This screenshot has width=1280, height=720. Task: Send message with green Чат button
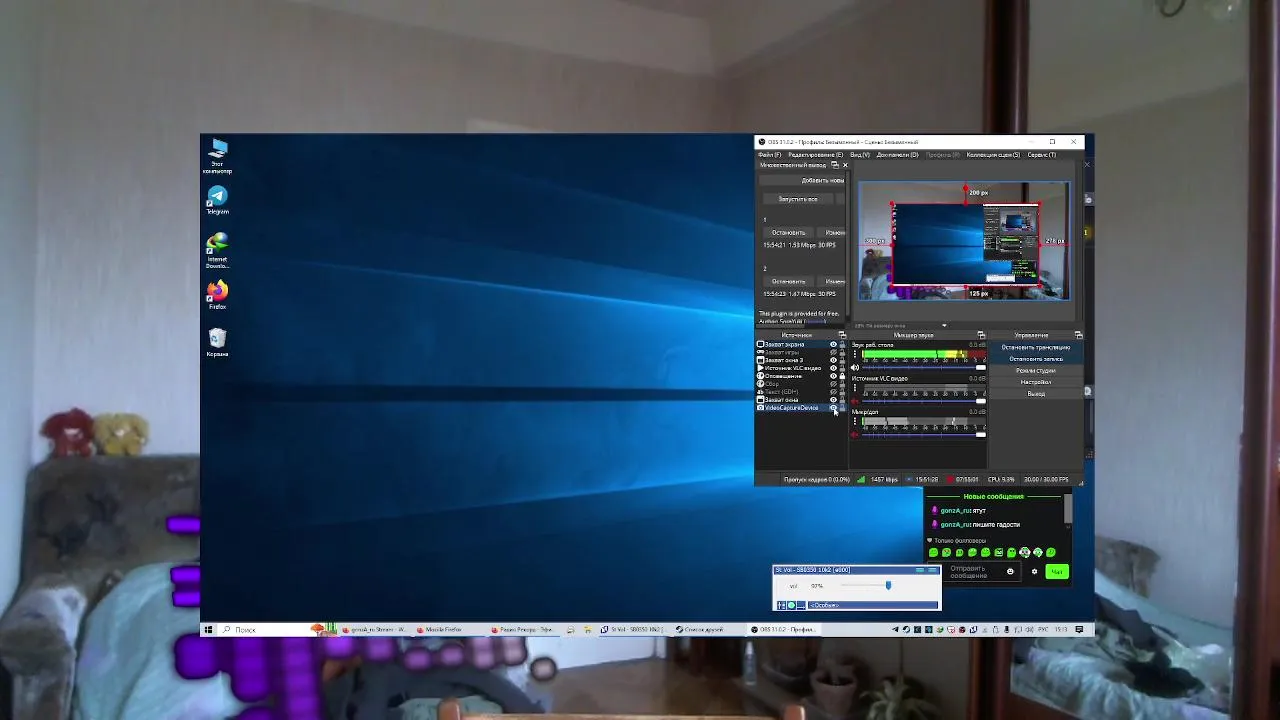(x=1057, y=571)
